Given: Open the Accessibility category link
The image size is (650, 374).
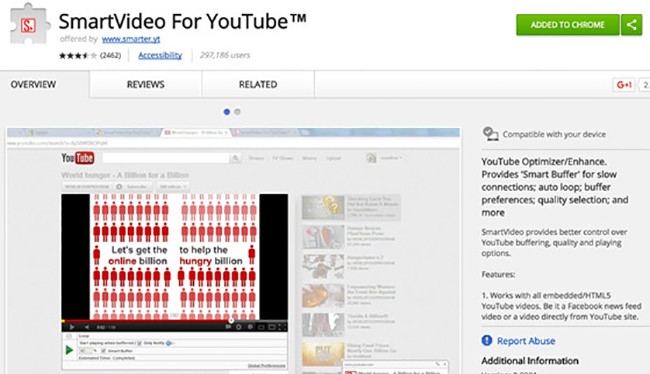Looking at the screenshot, I should coord(160,55).
